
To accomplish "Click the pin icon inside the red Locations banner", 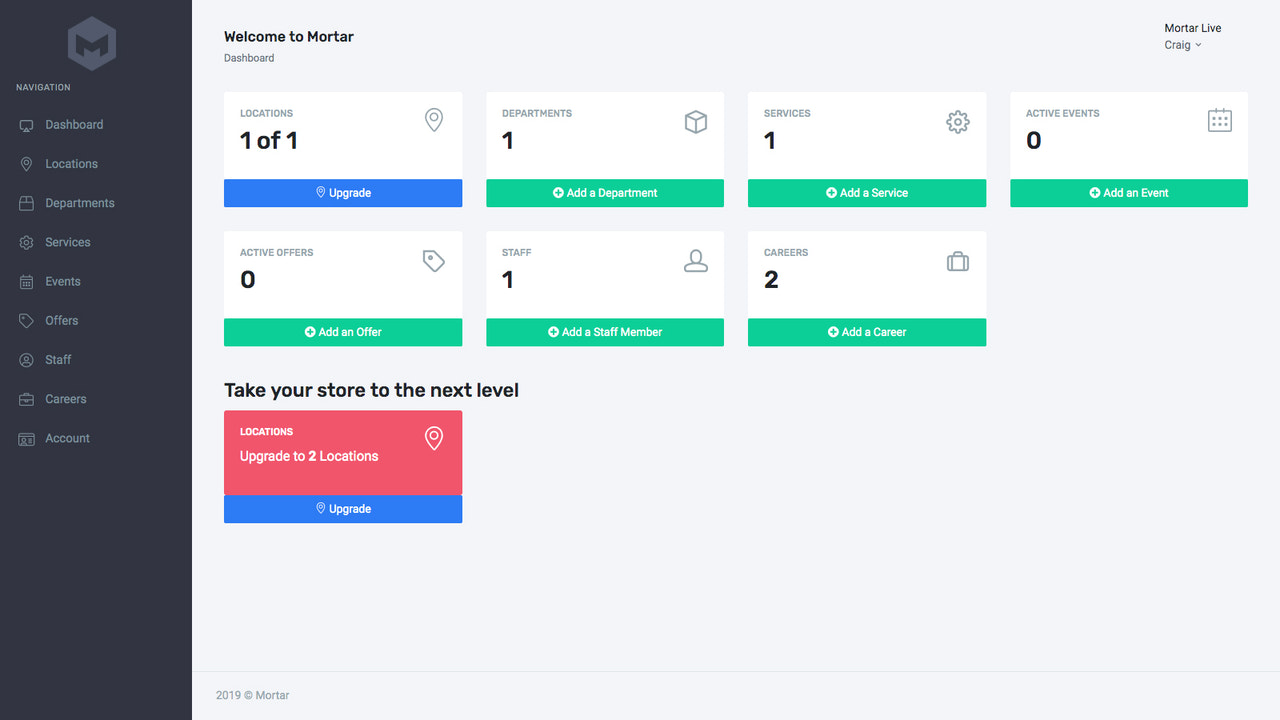I will [434, 438].
